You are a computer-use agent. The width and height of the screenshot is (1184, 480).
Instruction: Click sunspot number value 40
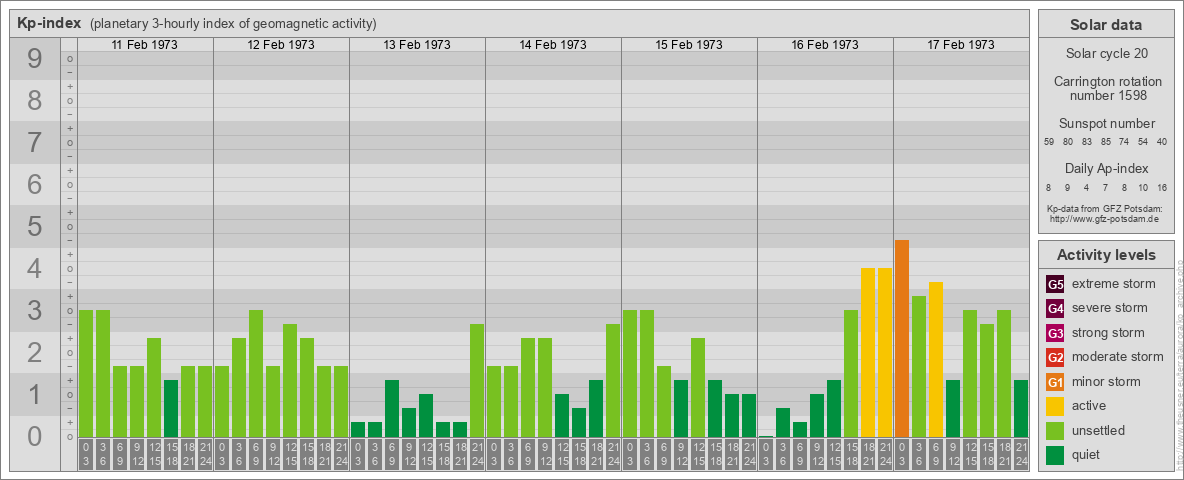(1162, 142)
